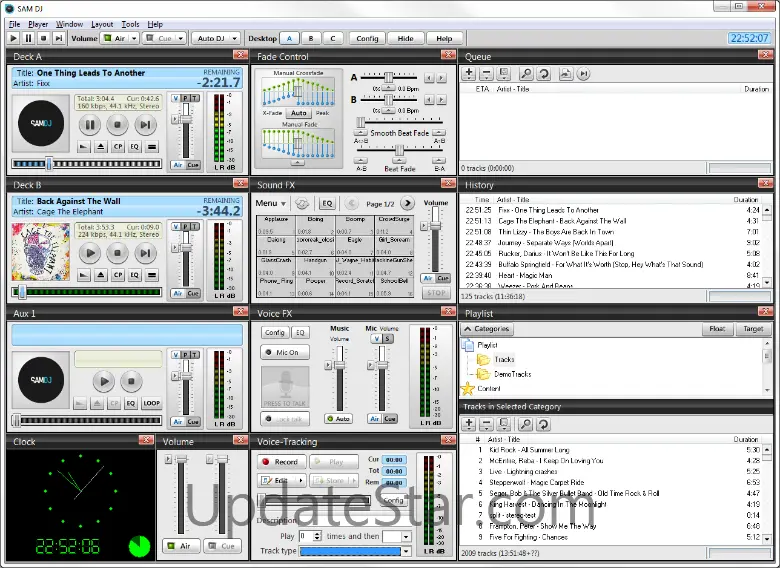Image resolution: width=780 pixels, height=568 pixels.
Task: Click the Hide button in the toolbar
Action: coord(405,38)
